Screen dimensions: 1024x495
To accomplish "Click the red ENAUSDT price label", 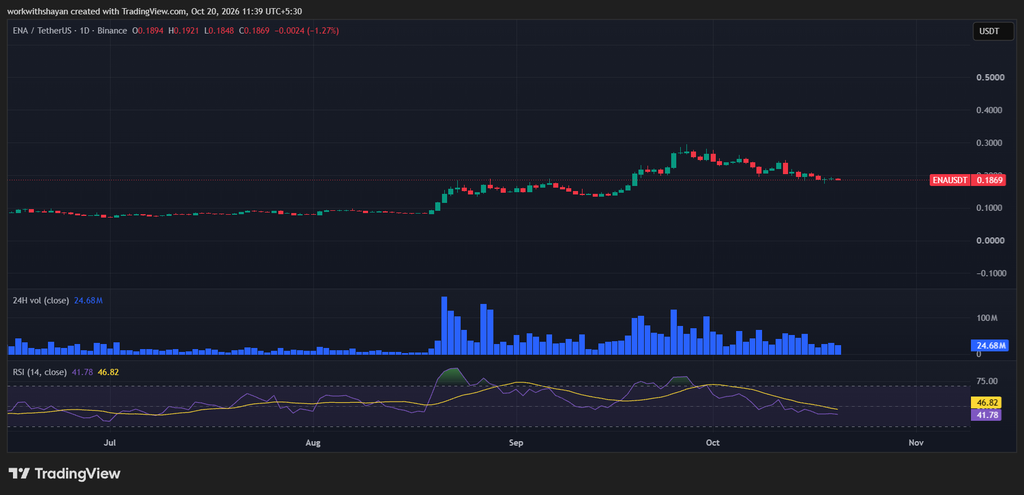I will [x=951, y=180].
